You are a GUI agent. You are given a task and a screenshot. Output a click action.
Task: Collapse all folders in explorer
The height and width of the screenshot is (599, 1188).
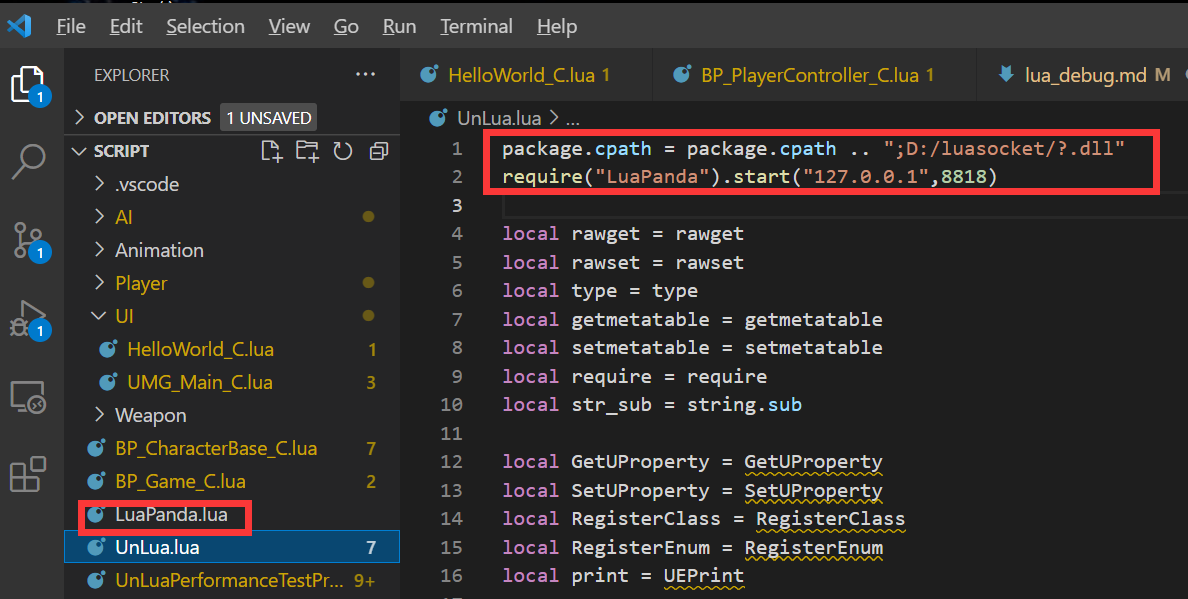378,151
